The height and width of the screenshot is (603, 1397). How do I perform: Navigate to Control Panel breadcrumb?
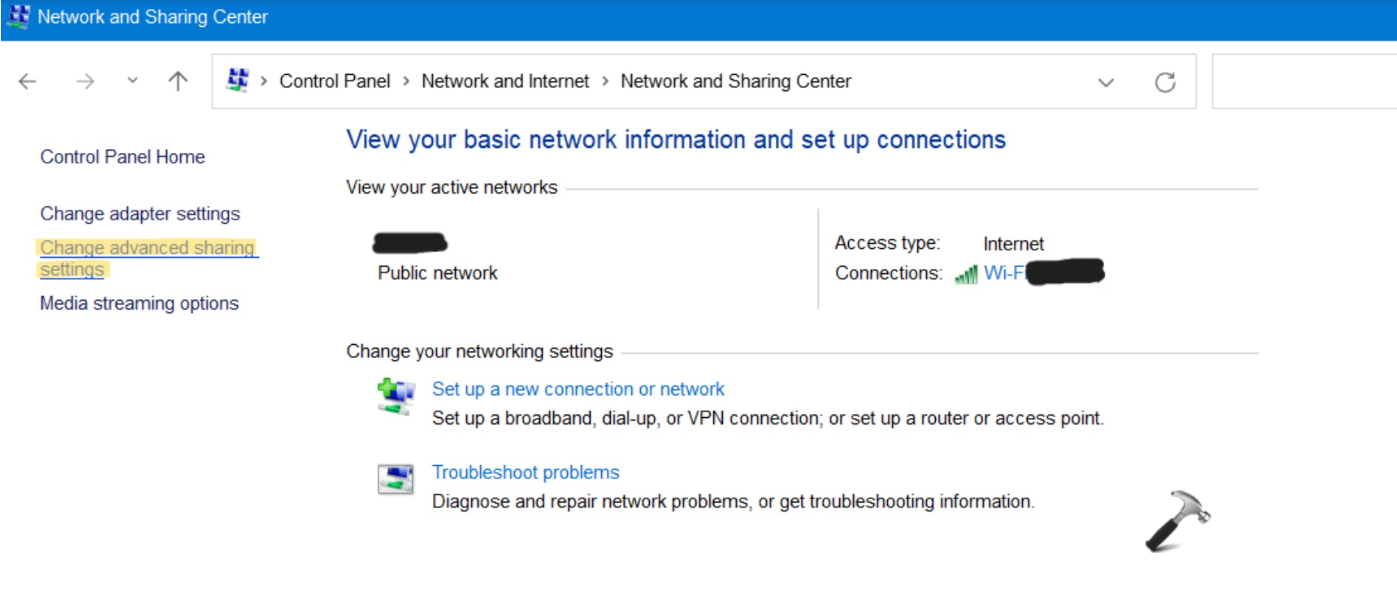pos(334,82)
